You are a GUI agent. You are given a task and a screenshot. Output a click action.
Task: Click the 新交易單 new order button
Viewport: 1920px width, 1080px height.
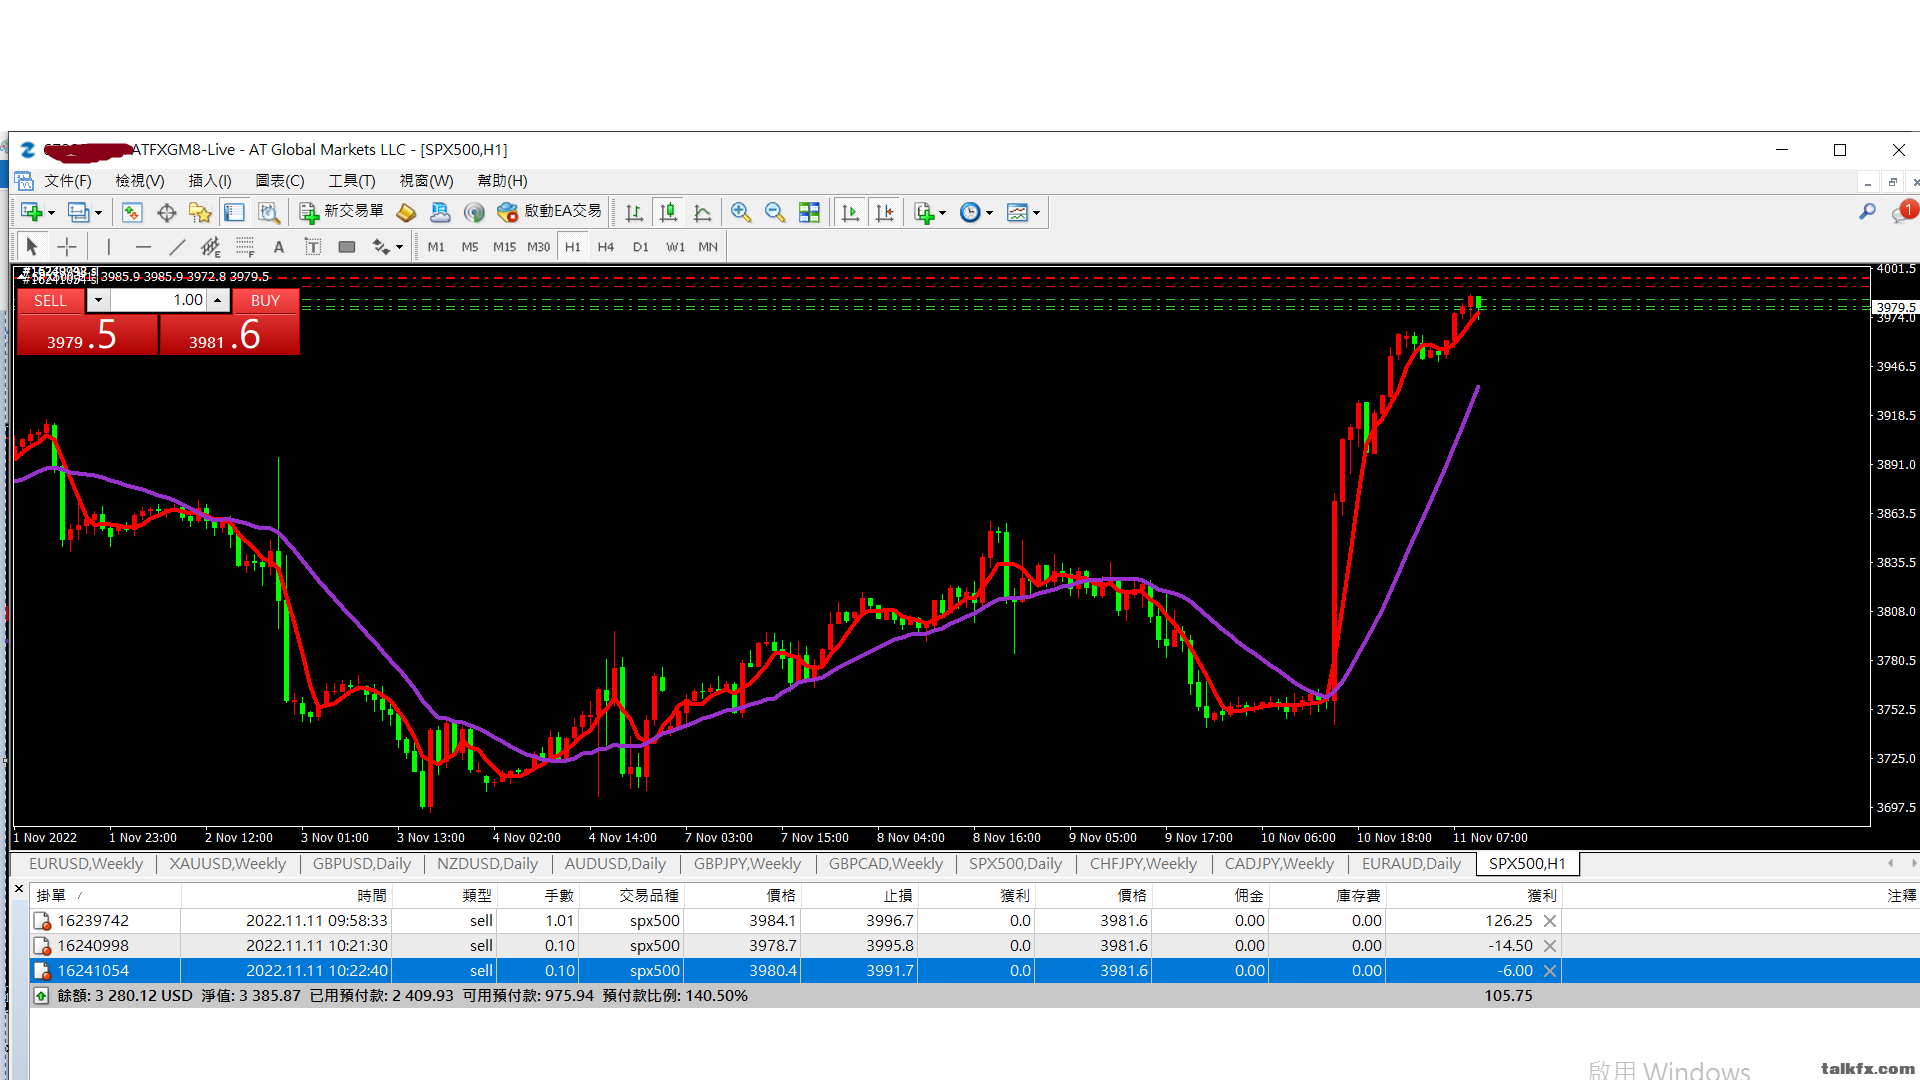341,212
